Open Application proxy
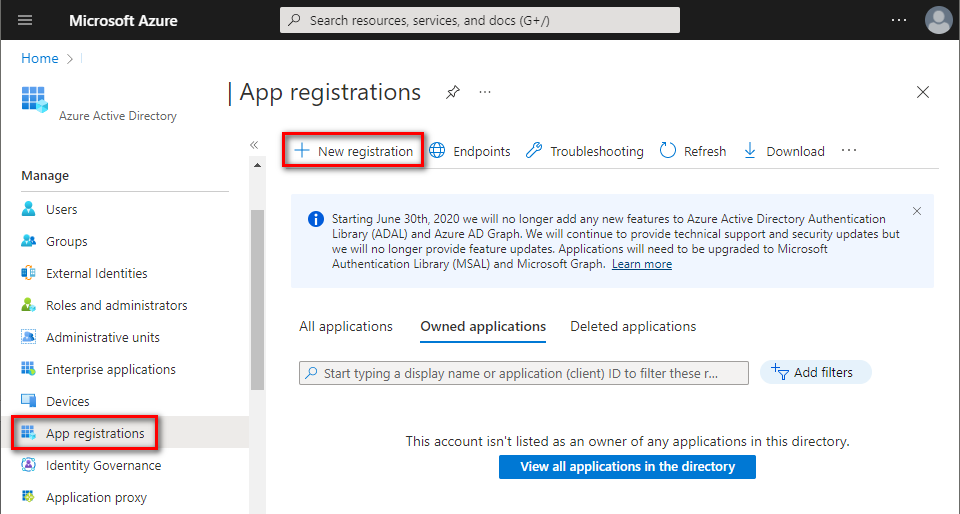The image size is (960, 514). tap(96, 497)
